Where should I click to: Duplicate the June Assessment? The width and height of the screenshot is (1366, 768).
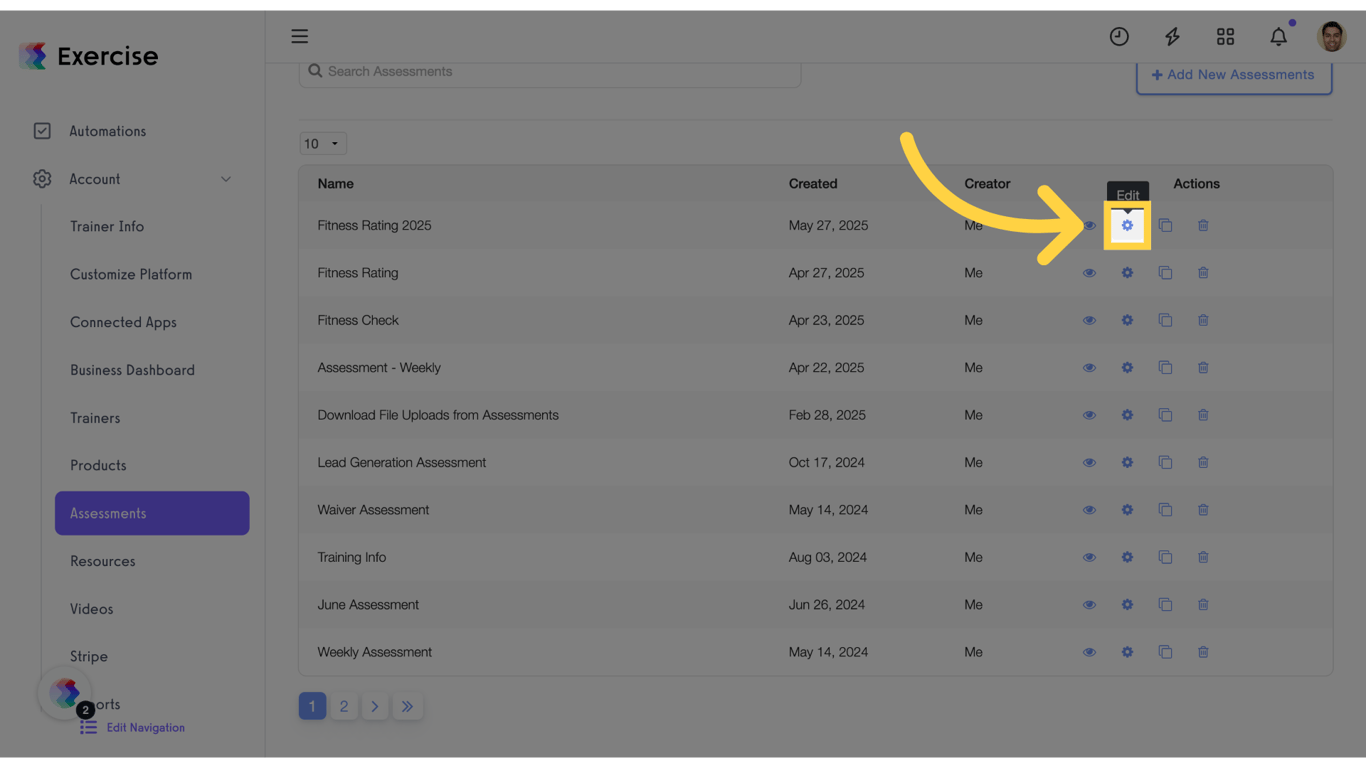coord(1165,605)
